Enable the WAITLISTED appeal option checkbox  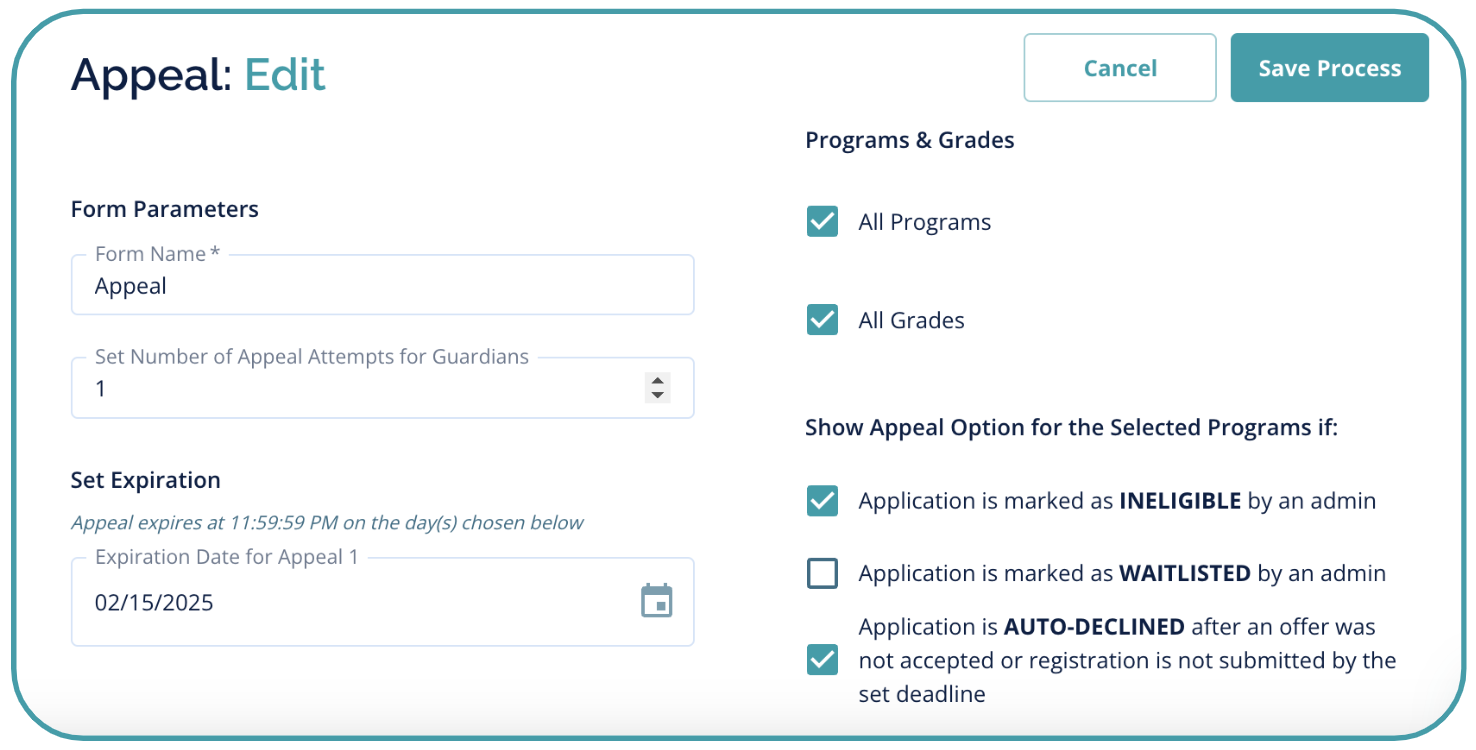click(x=822, y=573)
